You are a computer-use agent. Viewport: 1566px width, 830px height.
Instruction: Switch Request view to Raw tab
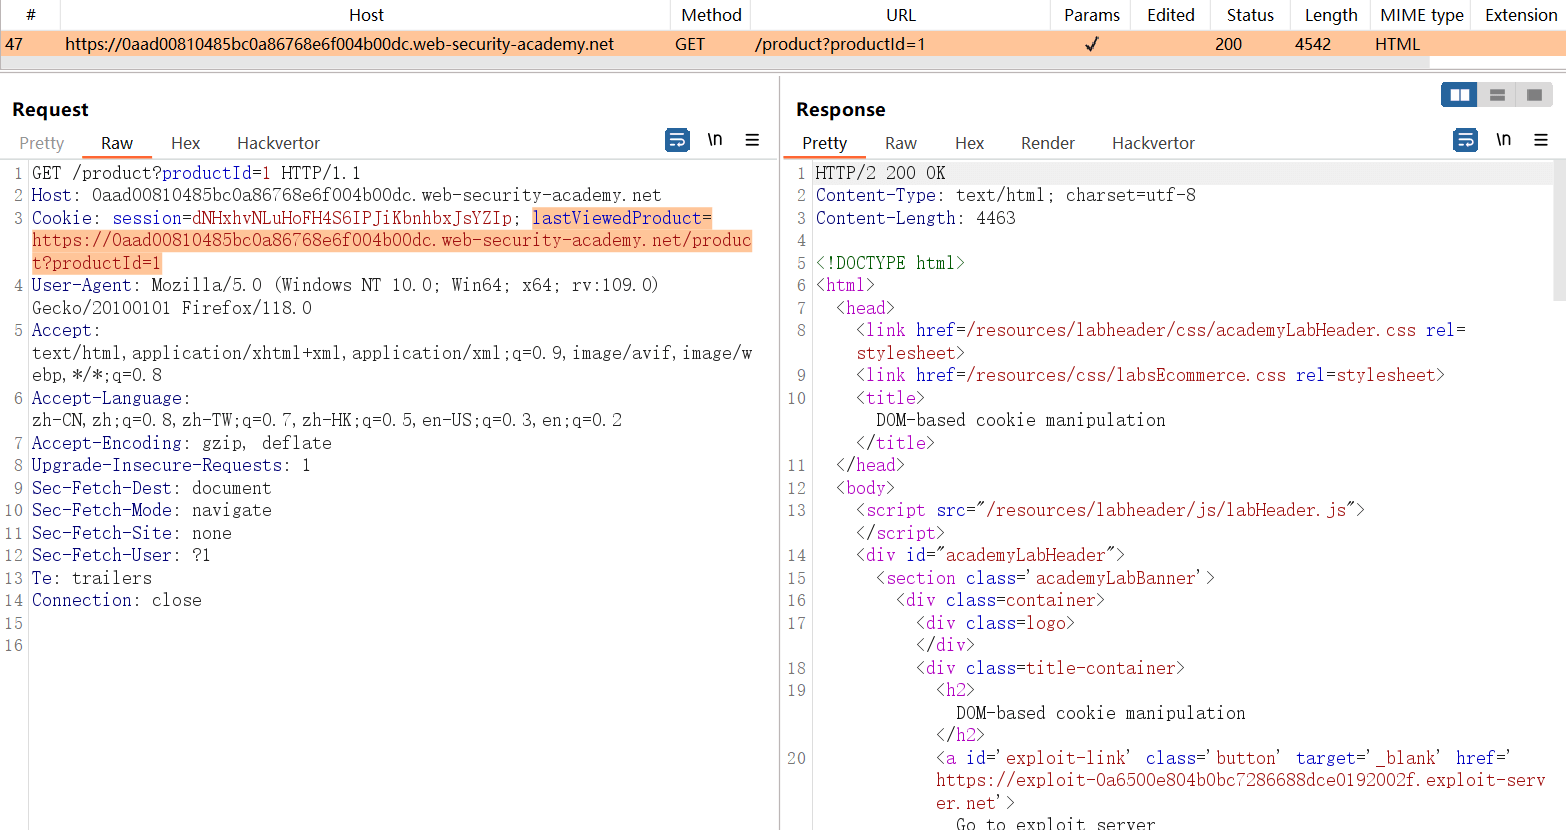117,143
